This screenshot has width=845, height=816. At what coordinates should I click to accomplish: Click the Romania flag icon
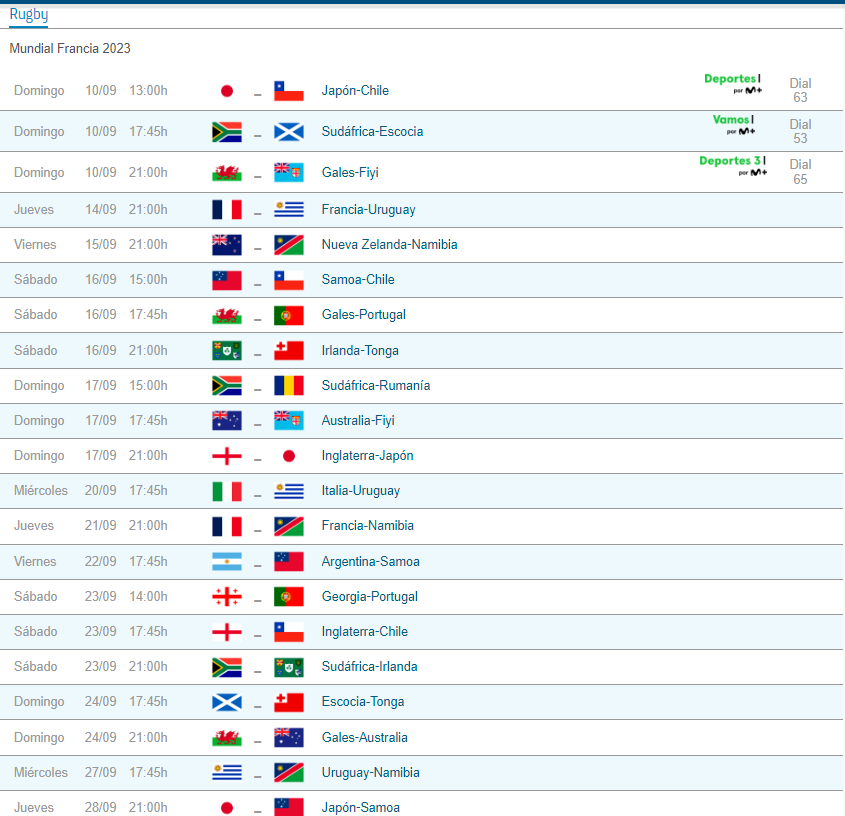point(289,386)
